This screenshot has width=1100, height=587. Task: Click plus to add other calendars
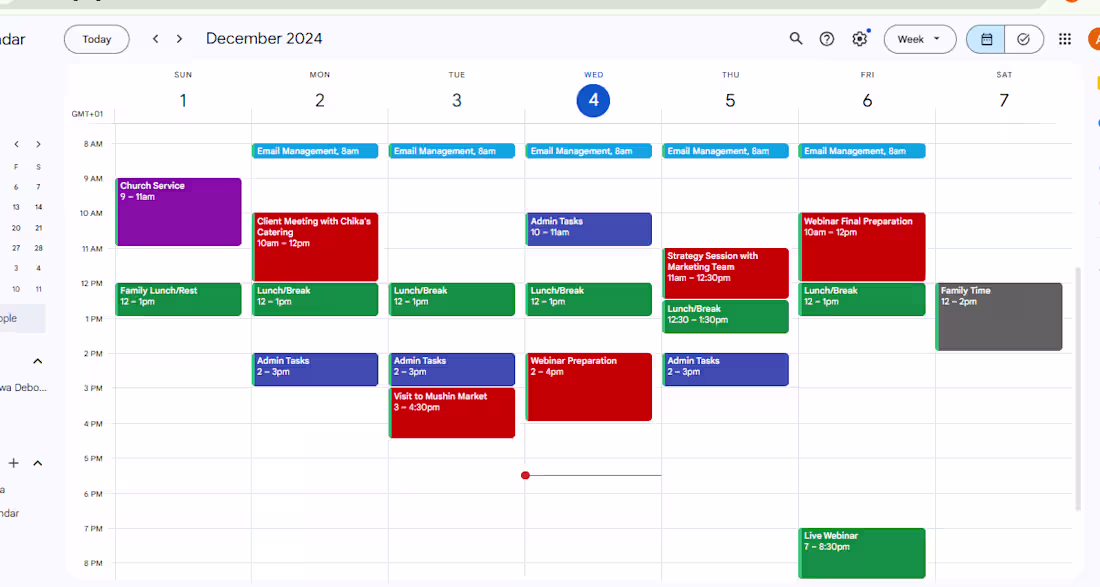click(13, 463)
